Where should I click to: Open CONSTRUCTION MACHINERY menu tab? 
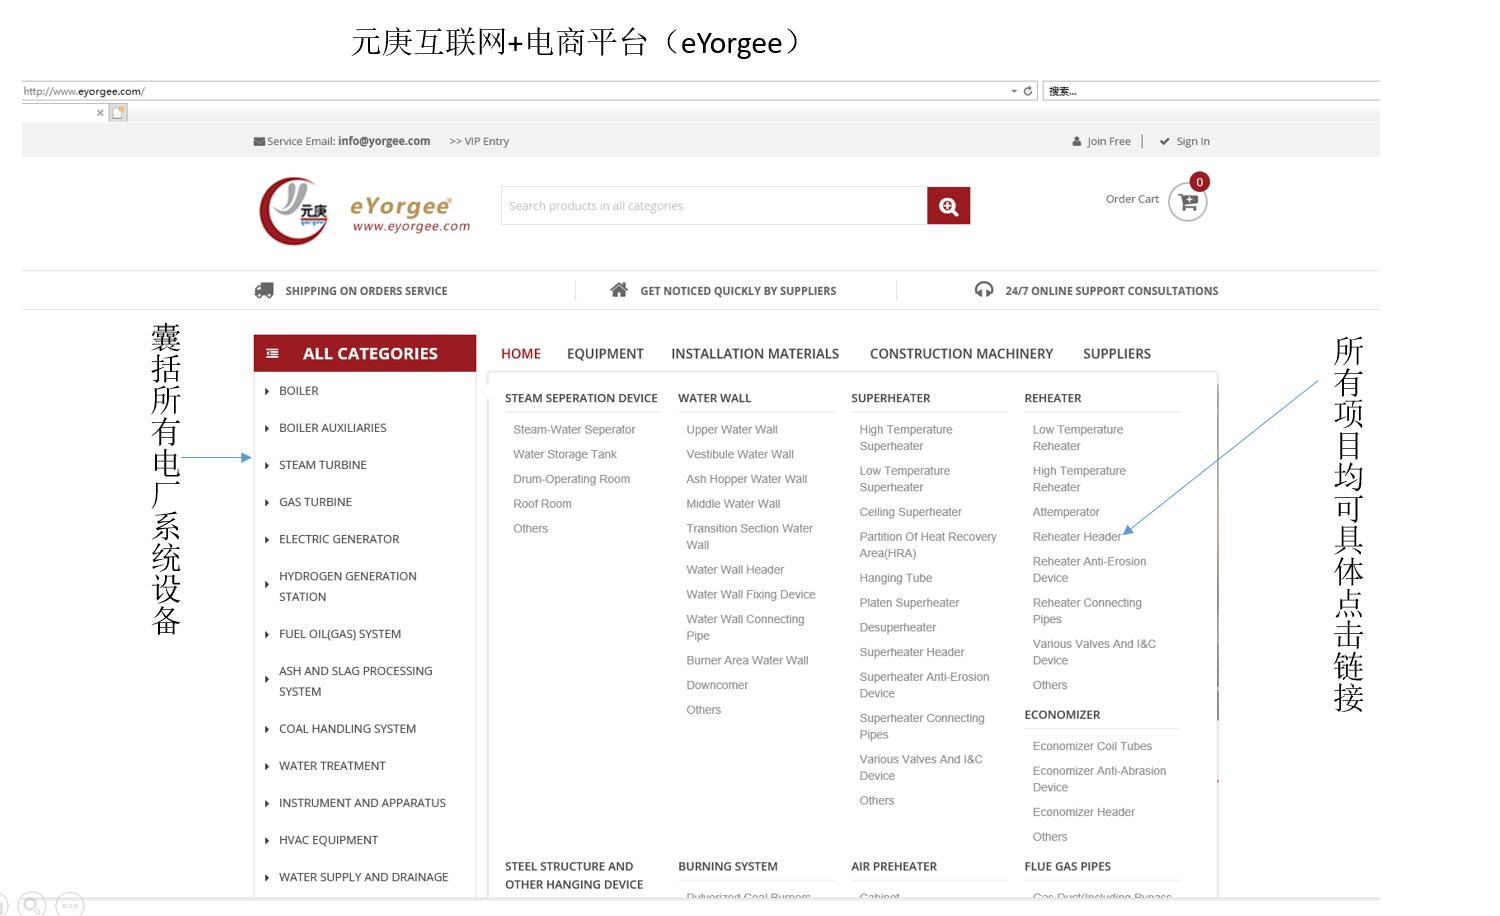[961, 354]
